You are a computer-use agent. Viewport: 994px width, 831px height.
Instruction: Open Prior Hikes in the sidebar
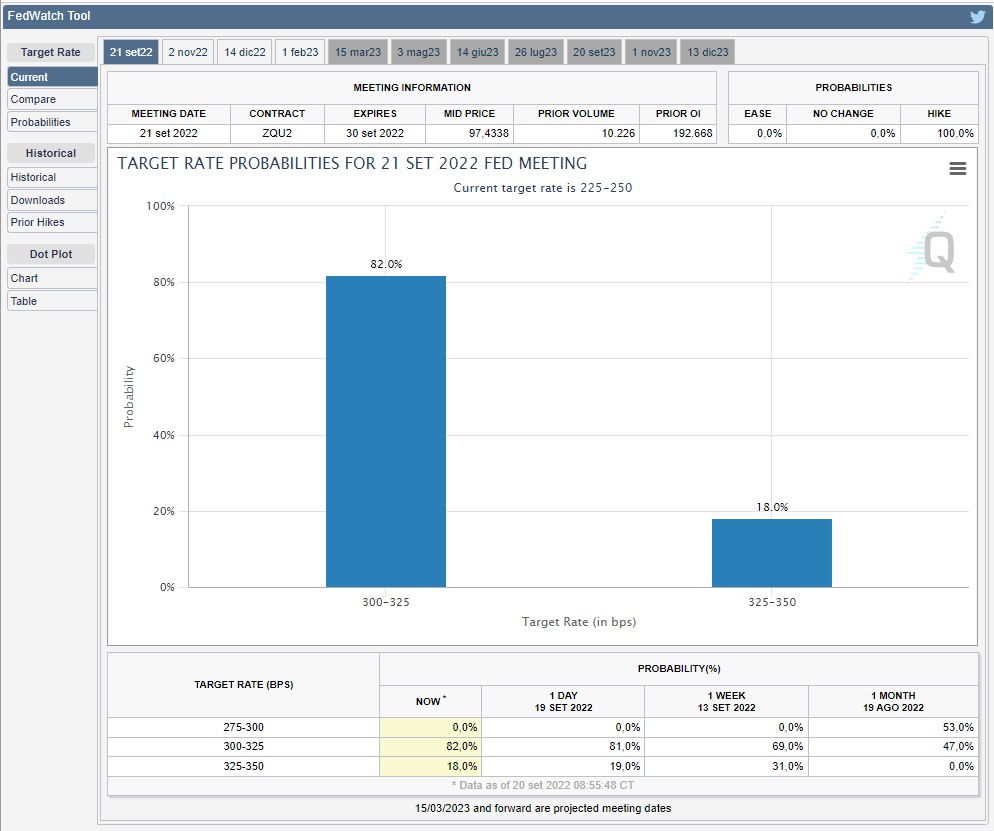point(53,222)
